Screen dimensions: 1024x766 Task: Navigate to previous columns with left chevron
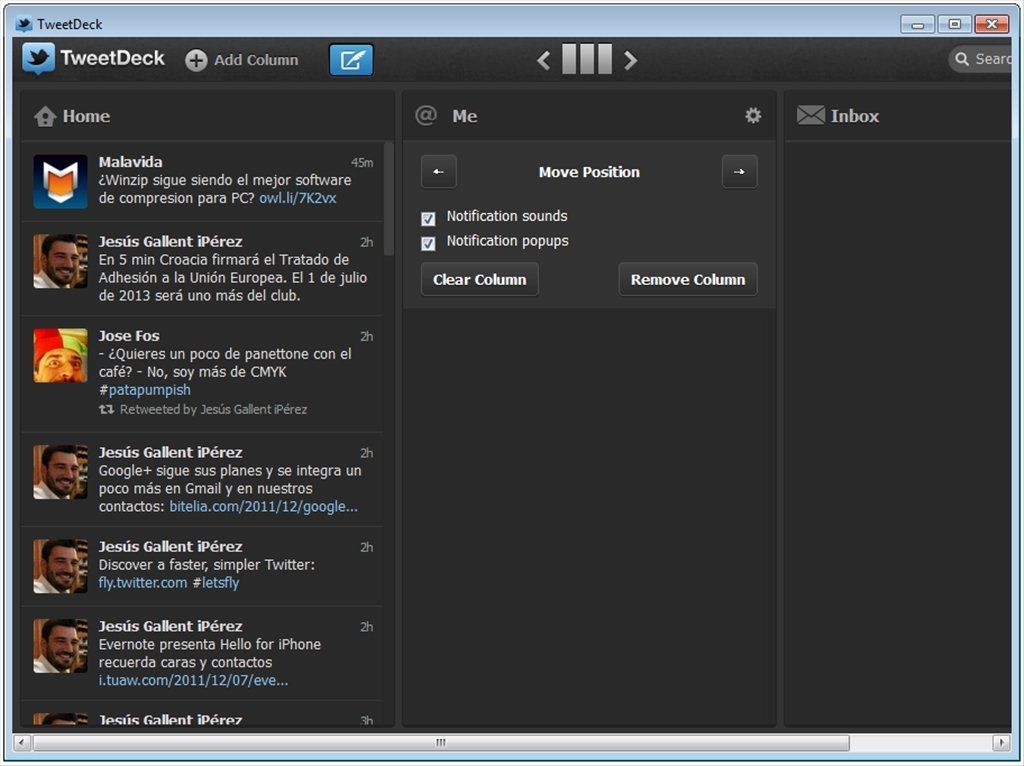(543, 60)
